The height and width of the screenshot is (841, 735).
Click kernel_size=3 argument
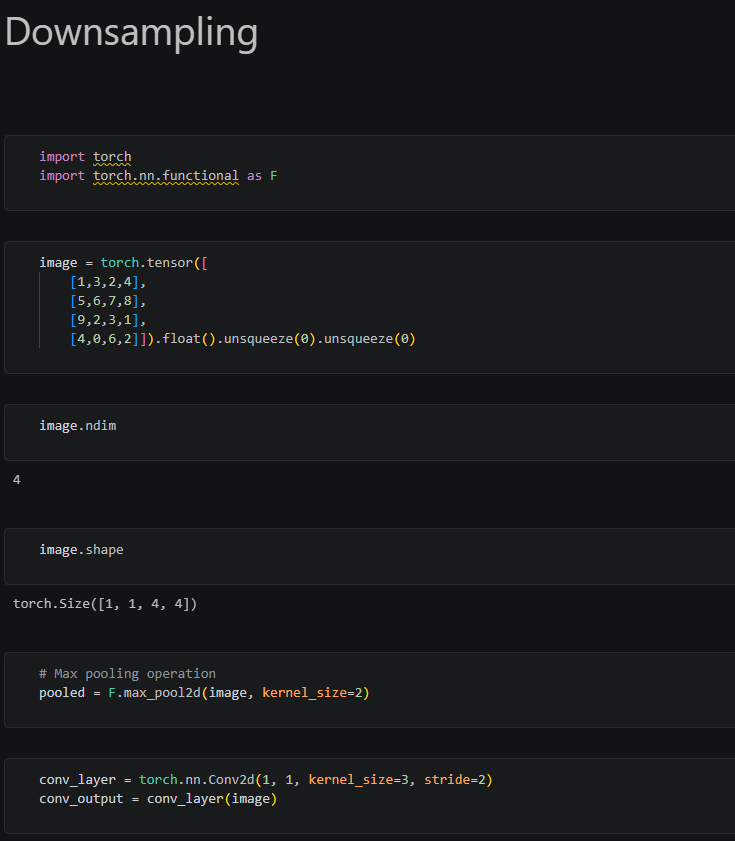358,780
